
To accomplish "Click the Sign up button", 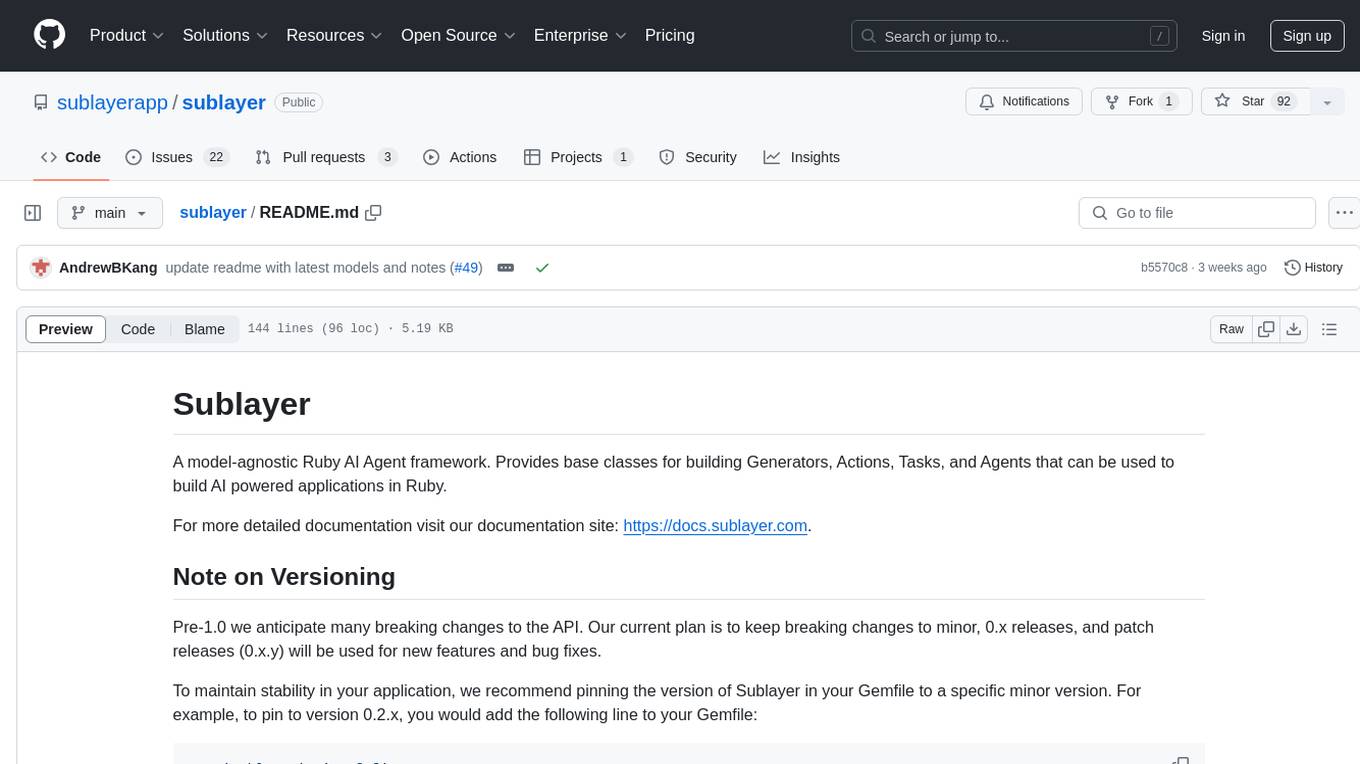I will (x=1307, y=36).
